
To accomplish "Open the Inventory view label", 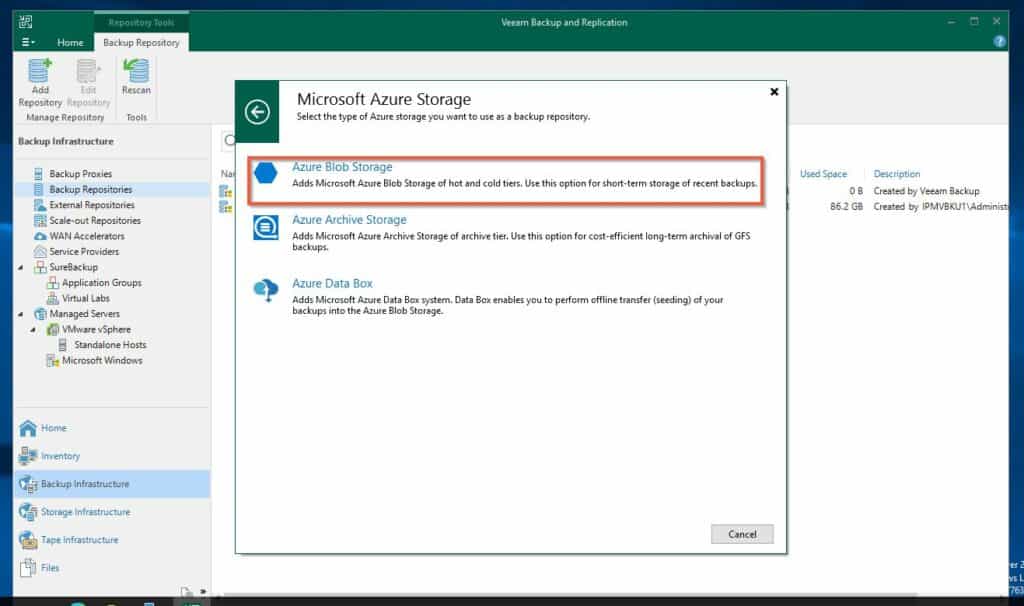I will click(60, 456).
